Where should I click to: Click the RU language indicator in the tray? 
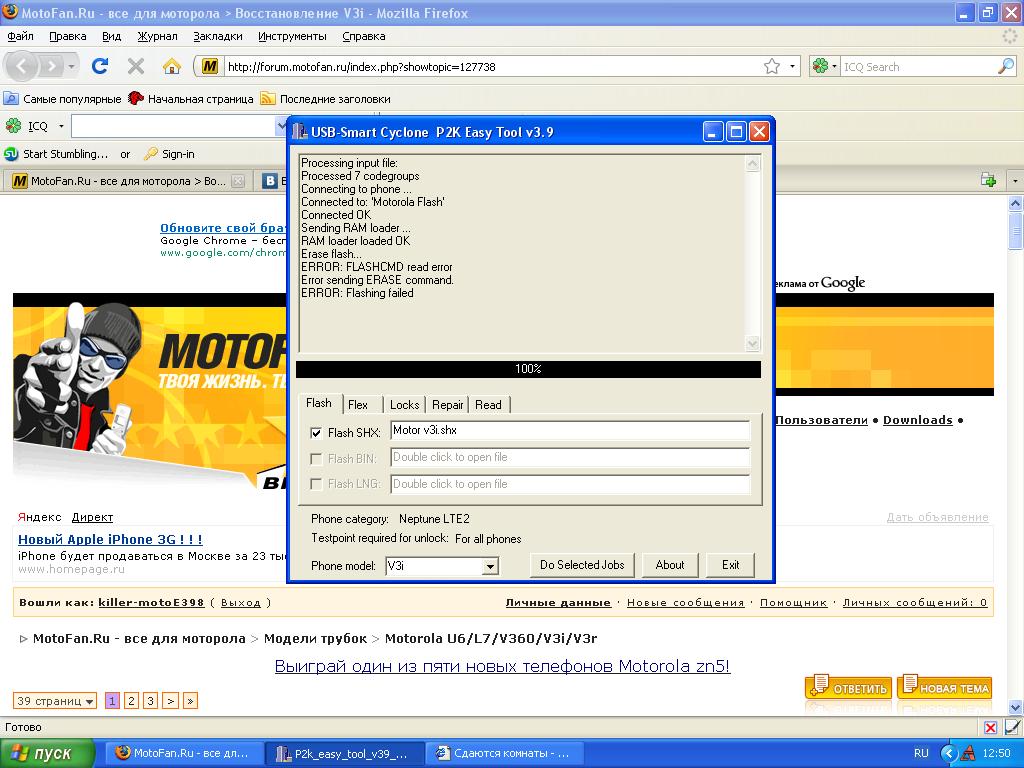point(921,753)
